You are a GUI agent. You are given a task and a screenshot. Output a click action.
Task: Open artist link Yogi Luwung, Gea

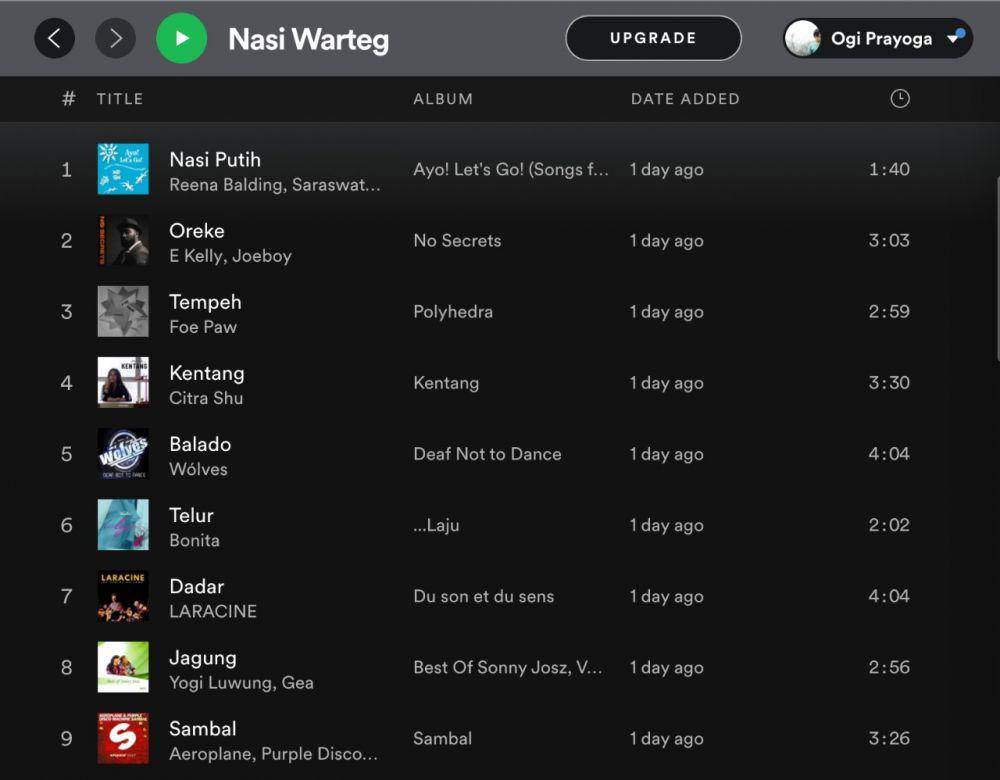pos(241,683)
